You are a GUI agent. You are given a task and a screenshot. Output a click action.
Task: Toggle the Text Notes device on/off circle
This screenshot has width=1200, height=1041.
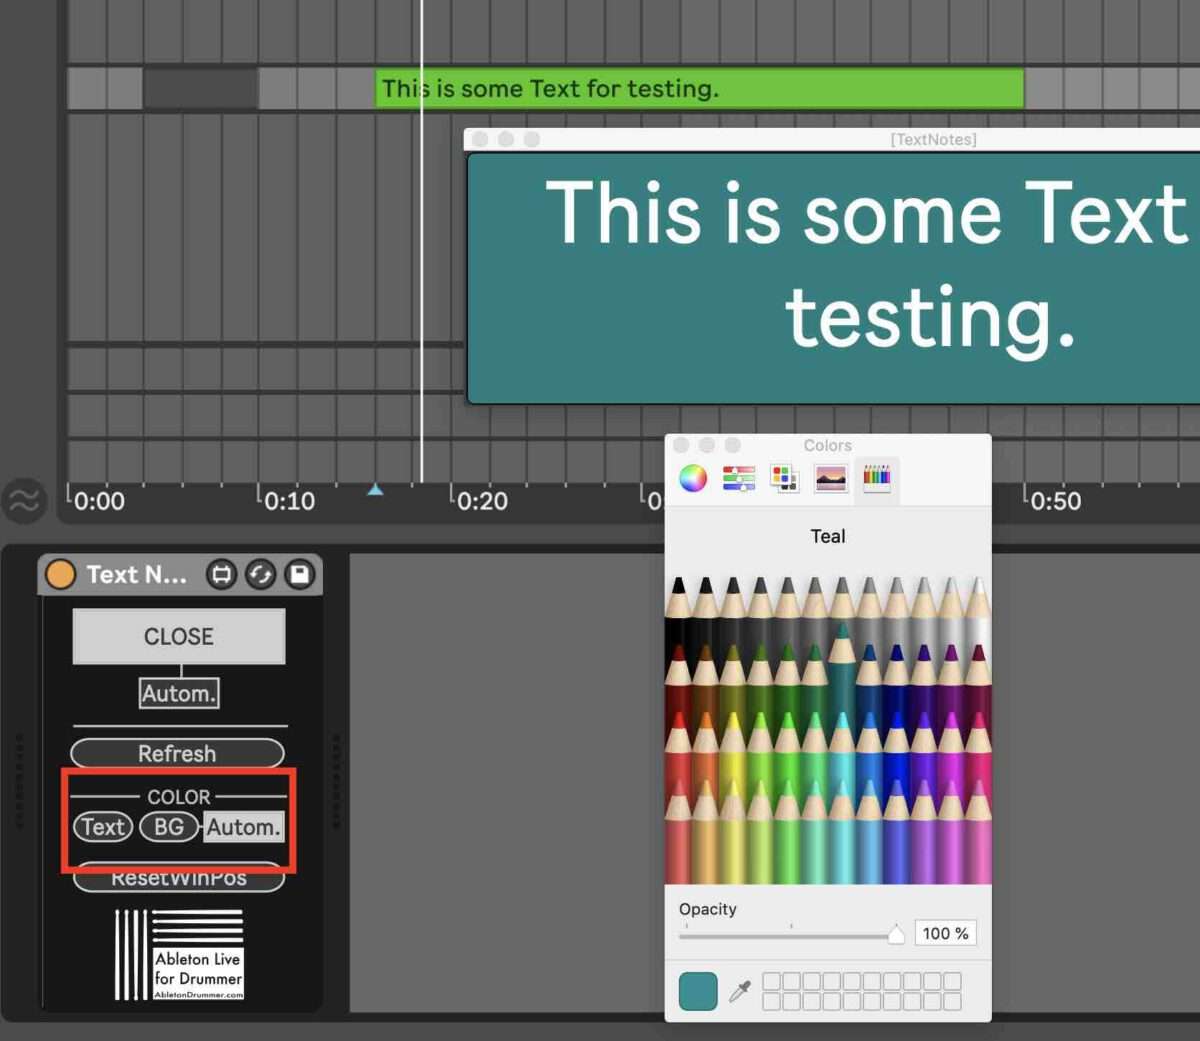tap(60, 574)
